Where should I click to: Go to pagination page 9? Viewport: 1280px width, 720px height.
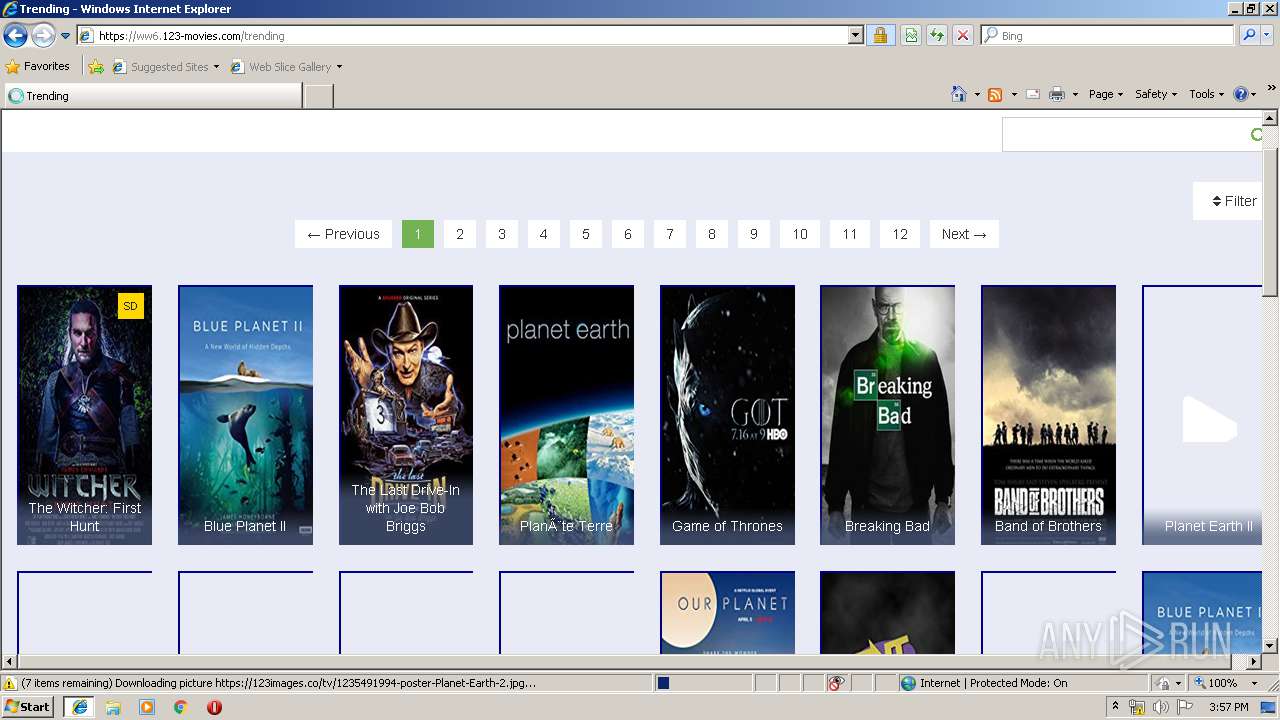(x=754, y=234)
